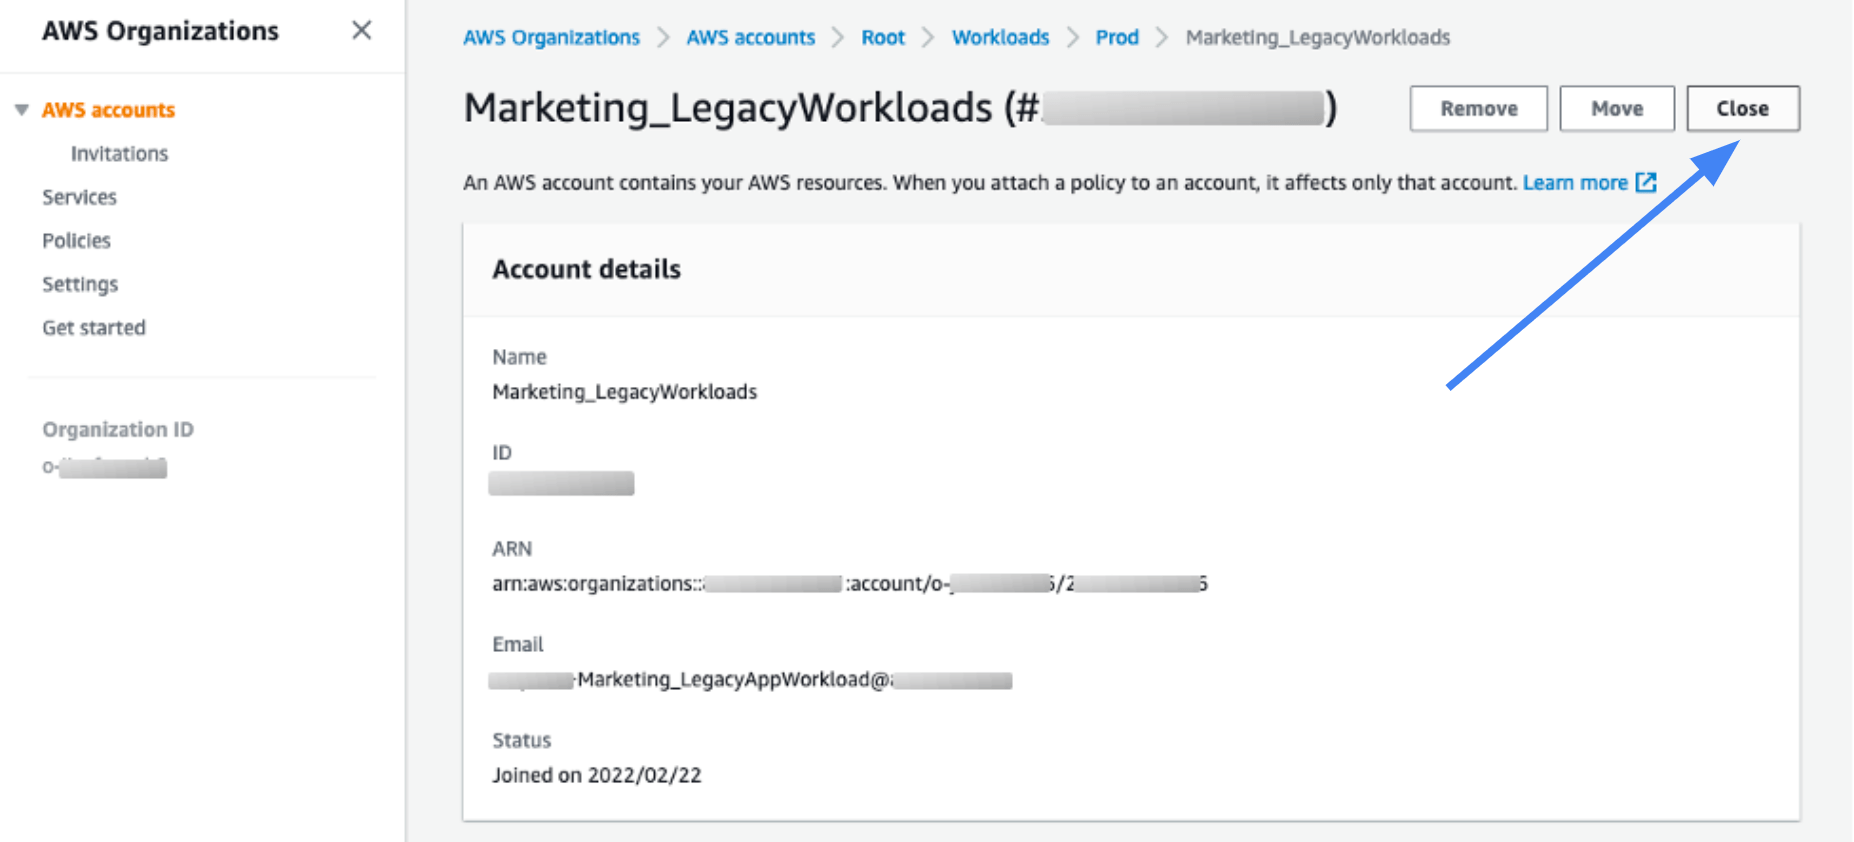Select the Marketing_LegacyWorkloads name value
Screen dimensions: 1854x842
coord(625,392)
